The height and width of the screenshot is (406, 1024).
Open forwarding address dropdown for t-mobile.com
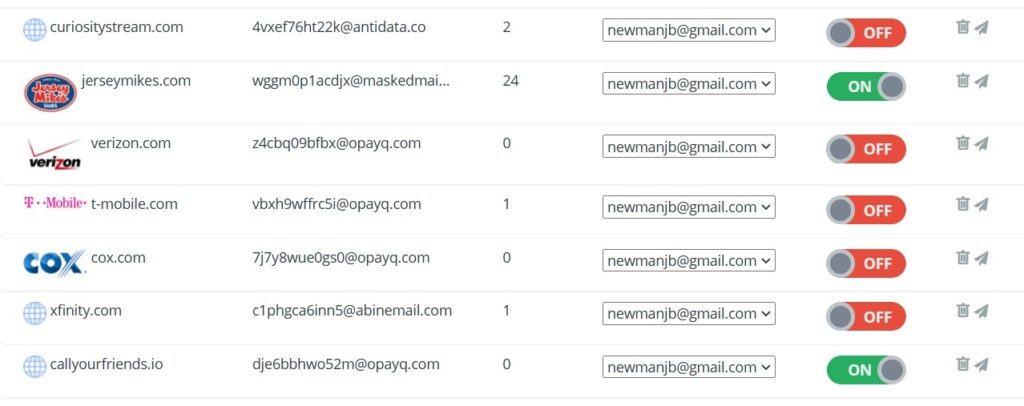pyautogui.click(x=688, y=207)
